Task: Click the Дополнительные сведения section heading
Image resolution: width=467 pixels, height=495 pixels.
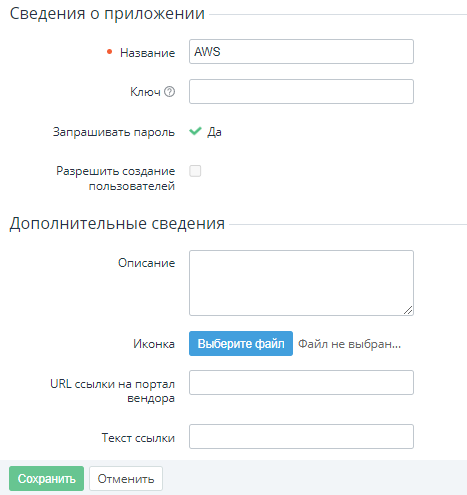Action: 117,223
